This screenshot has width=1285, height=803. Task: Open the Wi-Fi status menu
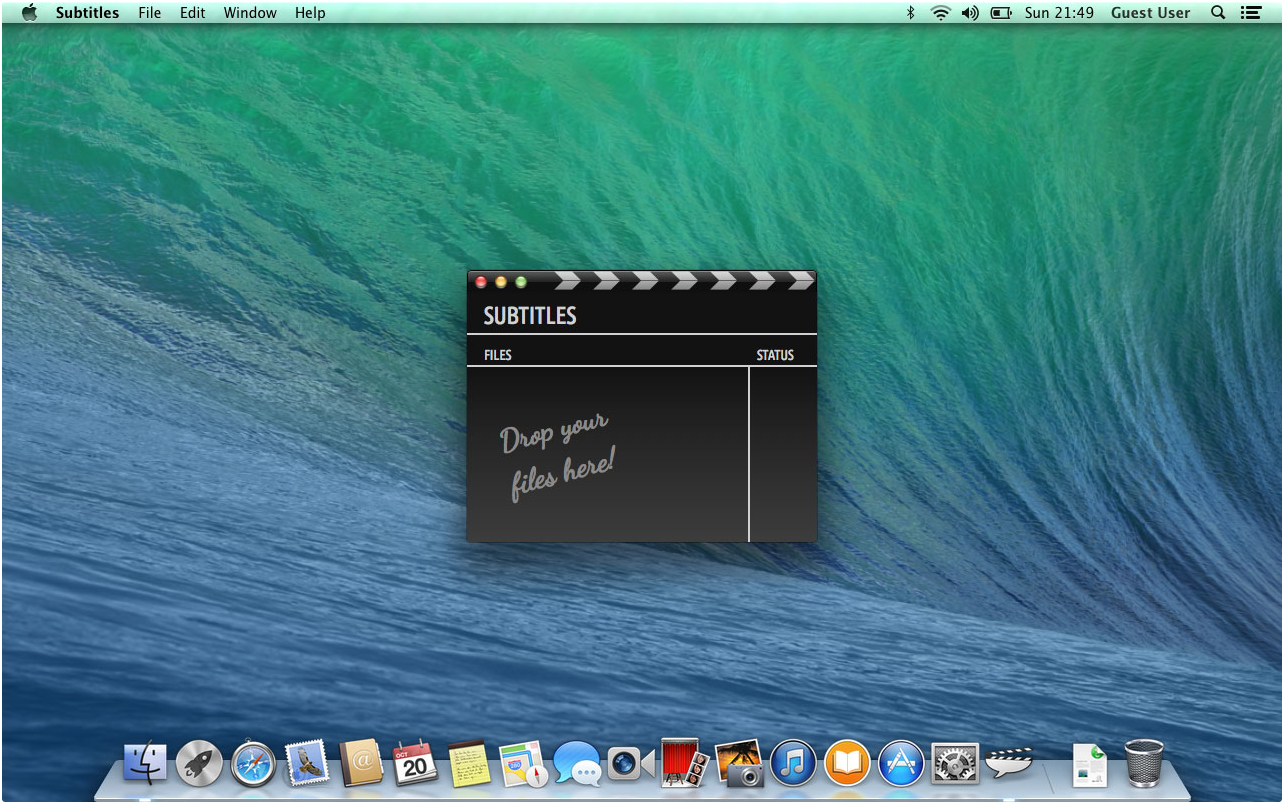940,13
